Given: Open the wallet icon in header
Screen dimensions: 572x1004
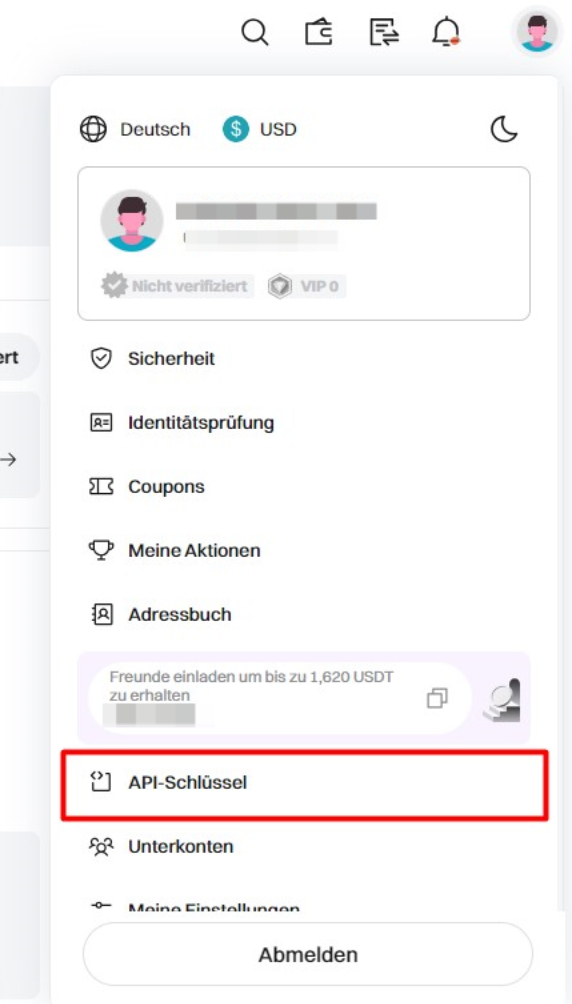Looking at the screenshot, I should pyautogui.click(x=319, y=31).
